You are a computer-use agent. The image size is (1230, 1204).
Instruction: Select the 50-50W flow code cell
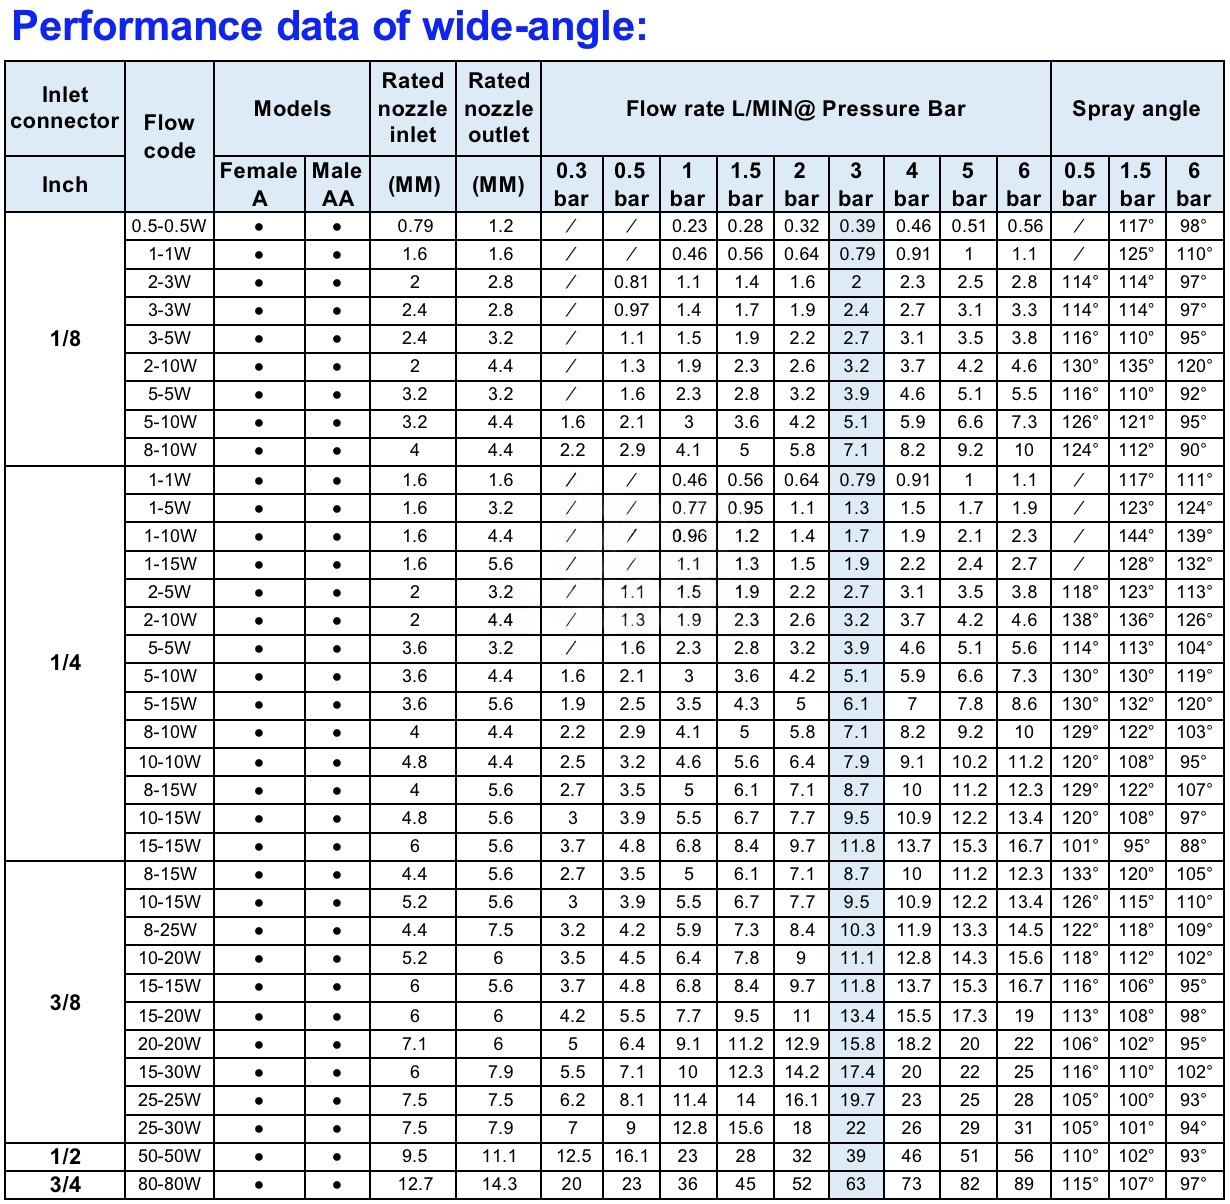point(169,1156)
